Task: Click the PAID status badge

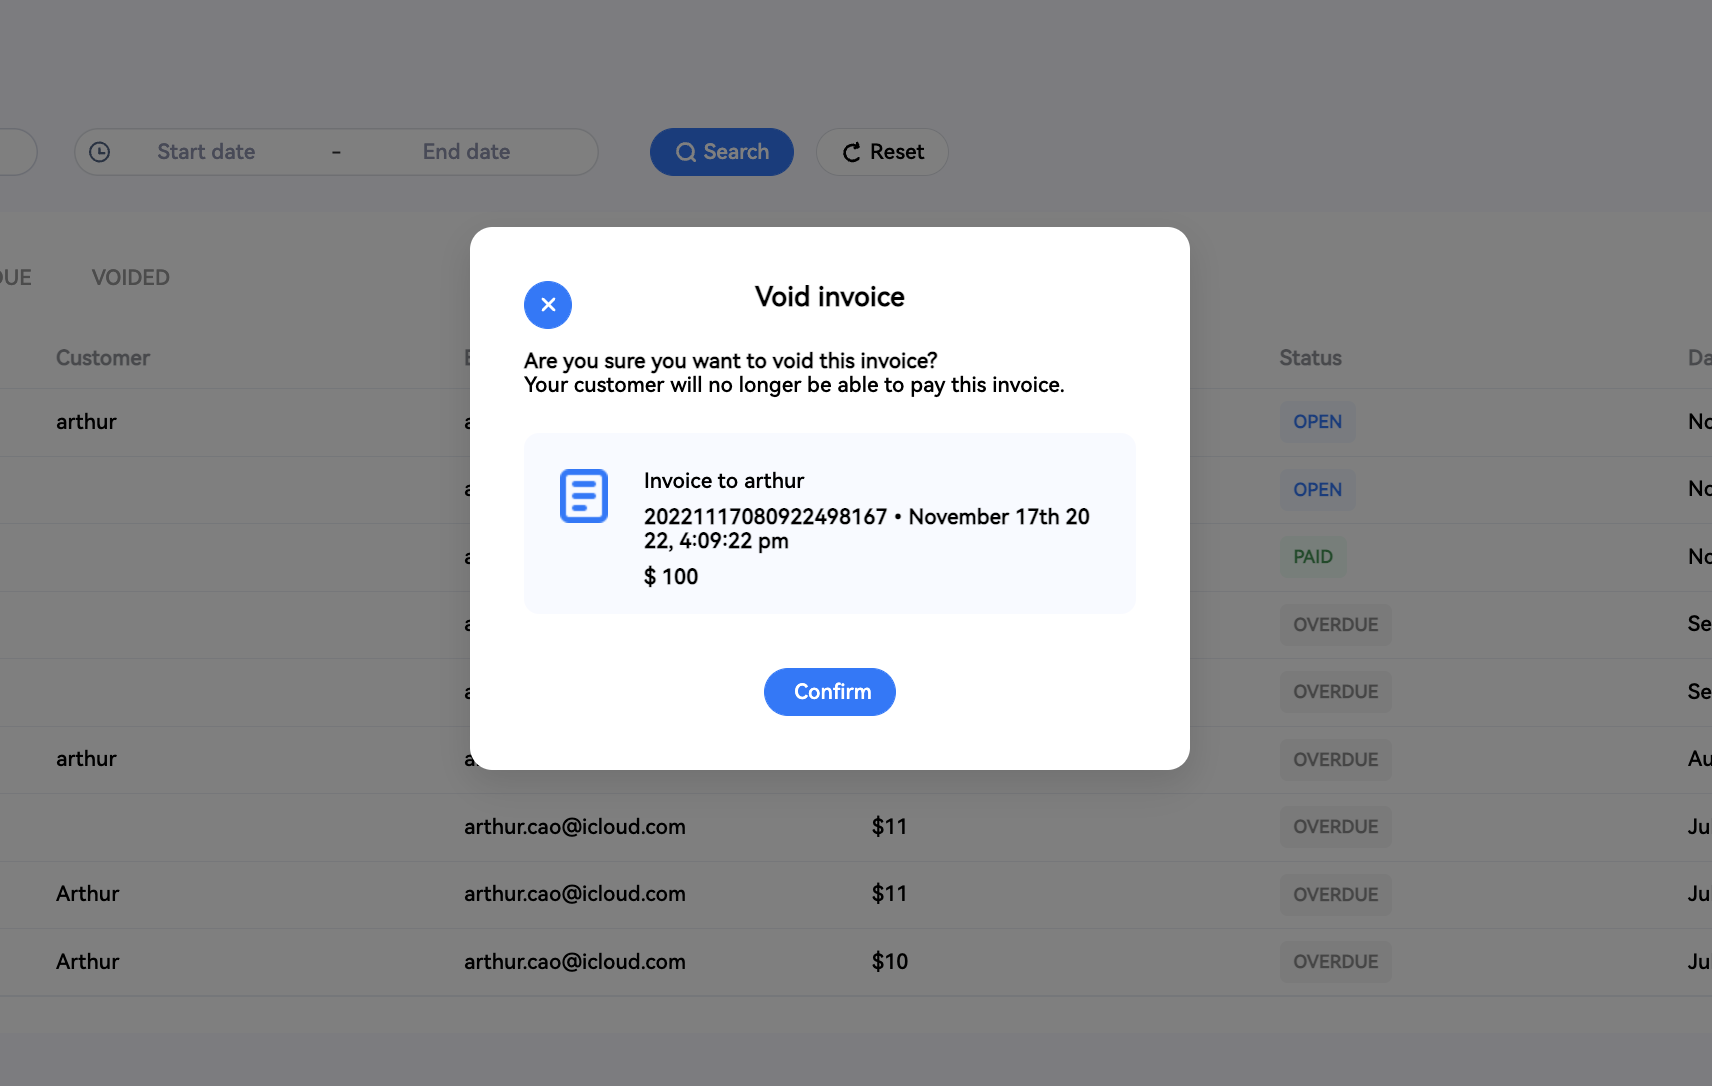Action: click(1312, 557)
